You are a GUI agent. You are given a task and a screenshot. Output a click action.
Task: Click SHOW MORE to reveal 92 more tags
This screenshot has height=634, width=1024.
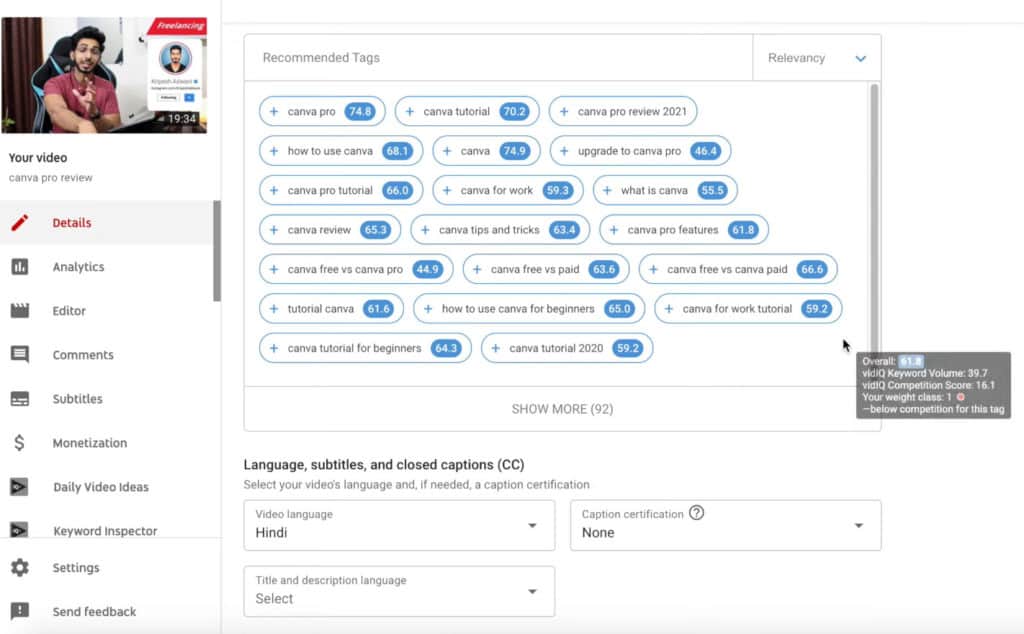[561, 408]
